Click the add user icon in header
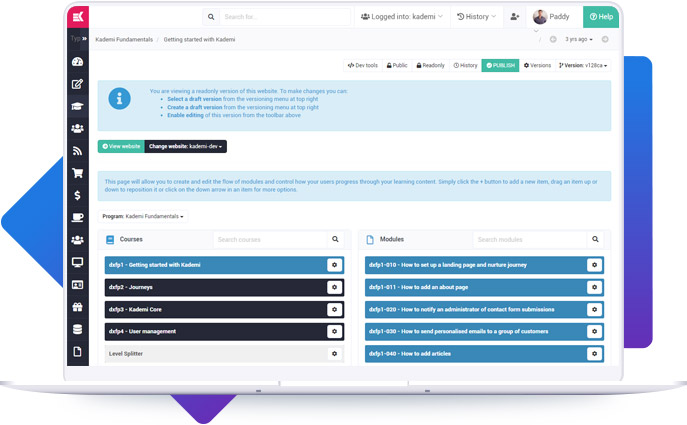 [514, 17]
